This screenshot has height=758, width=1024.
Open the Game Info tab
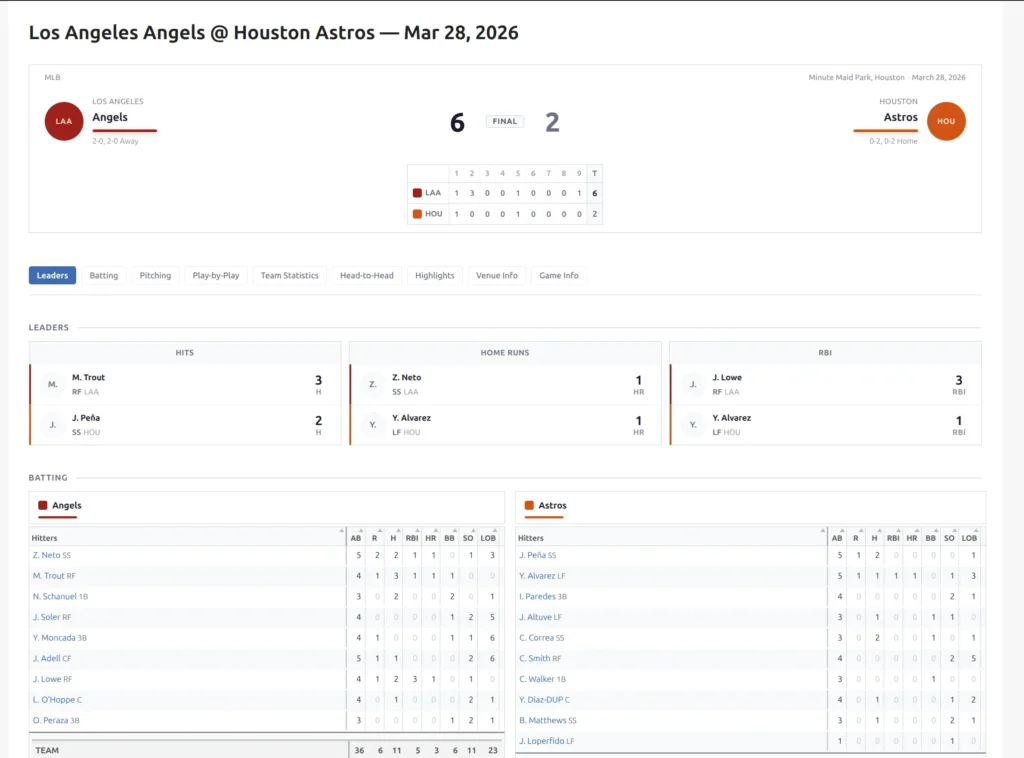pos(559,276)
